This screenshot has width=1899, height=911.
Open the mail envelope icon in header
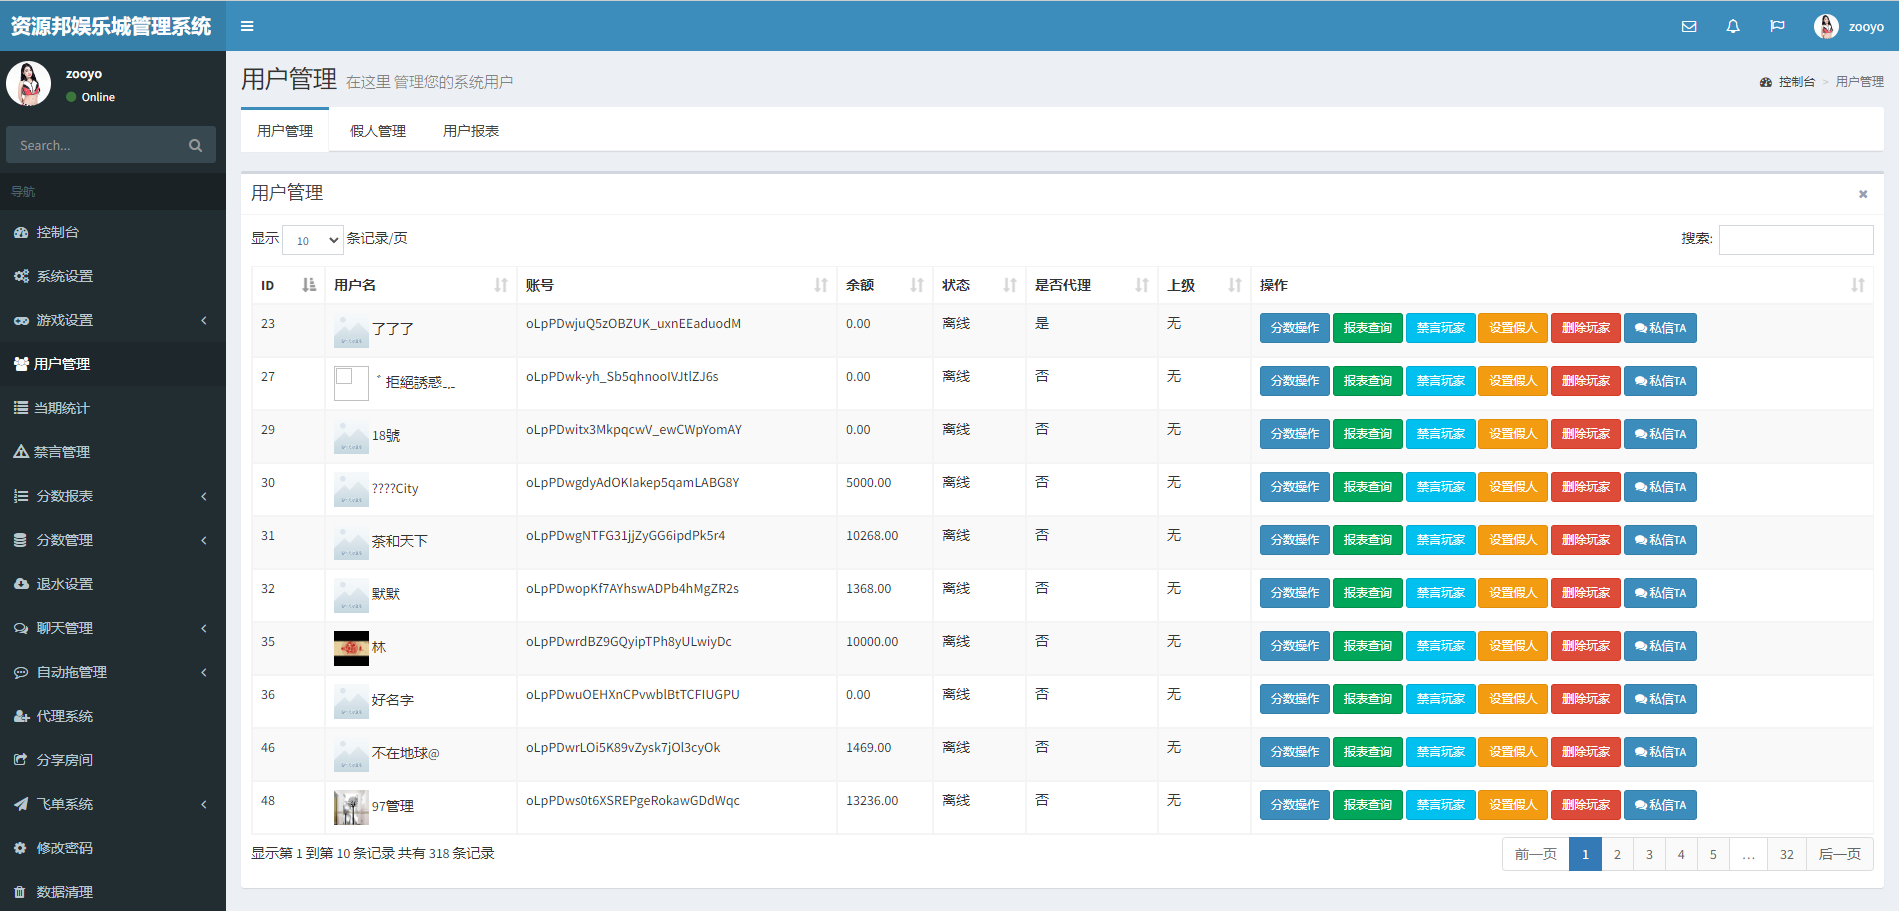1689,27
